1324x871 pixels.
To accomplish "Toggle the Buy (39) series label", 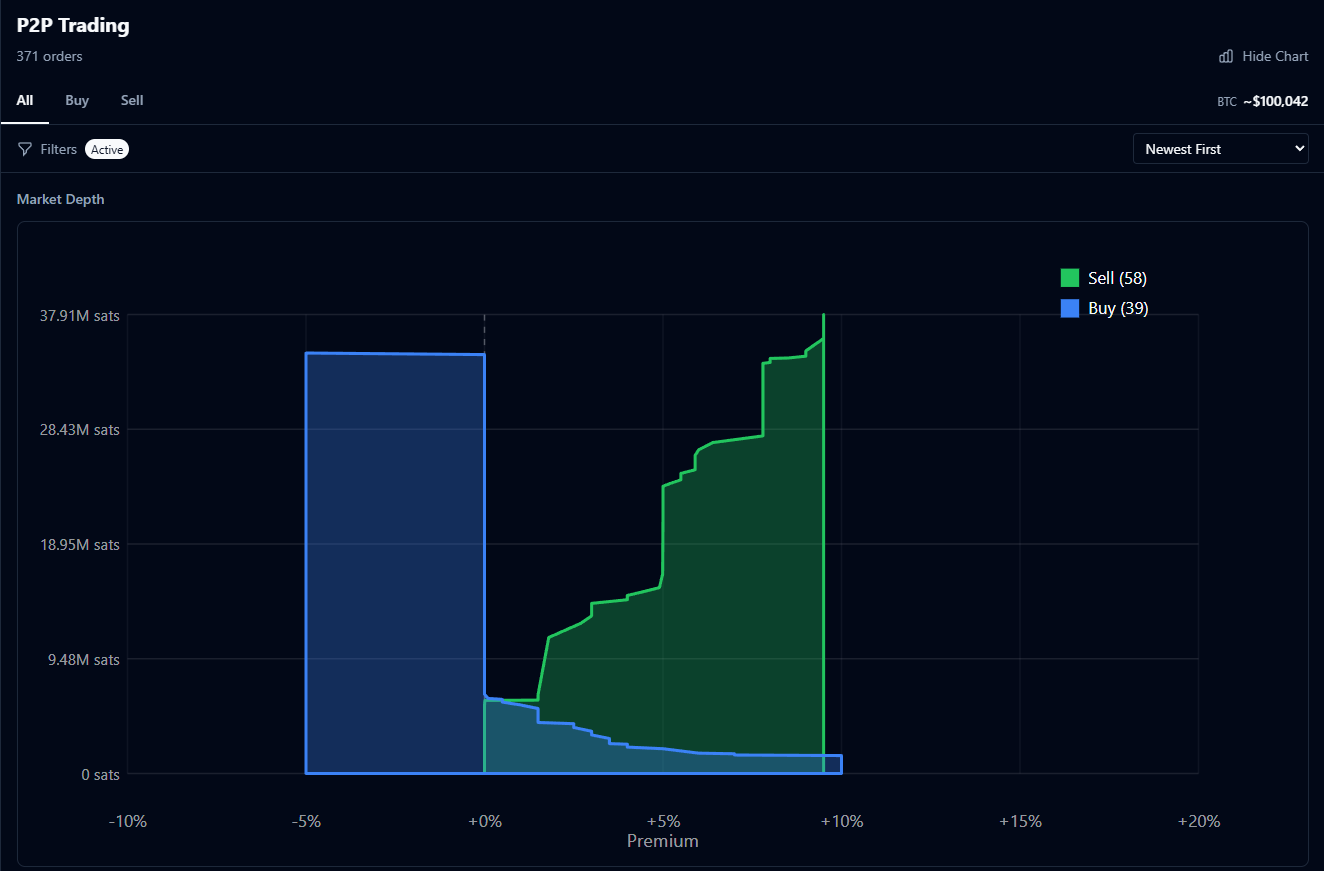I will [x=1118, y=309].
